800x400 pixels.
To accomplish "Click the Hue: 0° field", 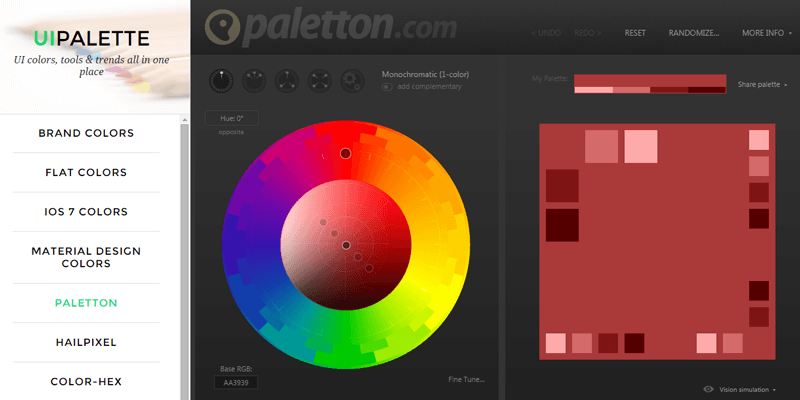I will (232, 118).
